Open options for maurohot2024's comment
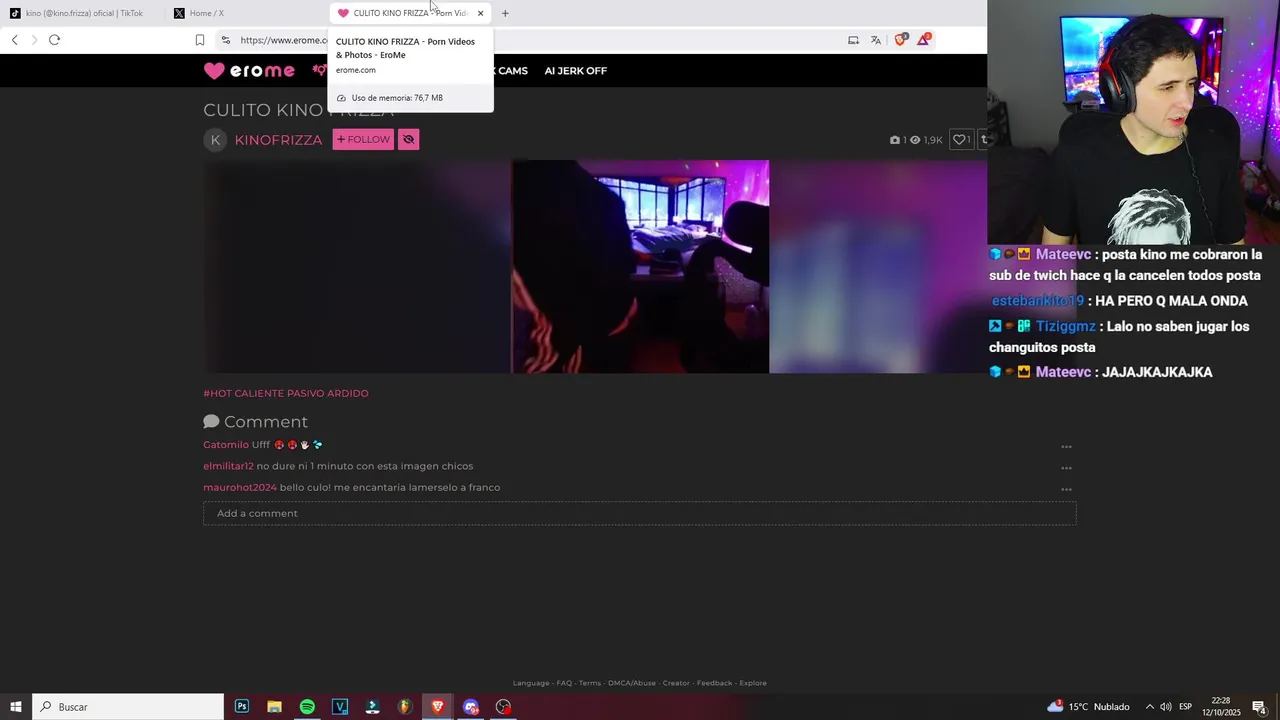 coord(1066,490)
